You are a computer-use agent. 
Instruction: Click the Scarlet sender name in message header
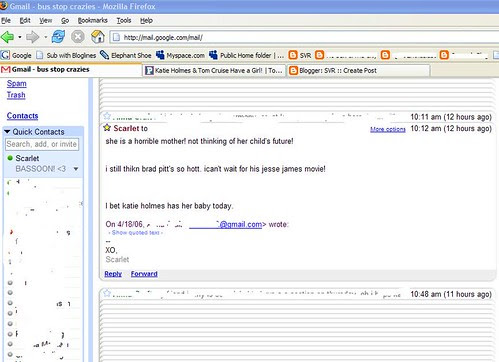[x=126, y=128]
